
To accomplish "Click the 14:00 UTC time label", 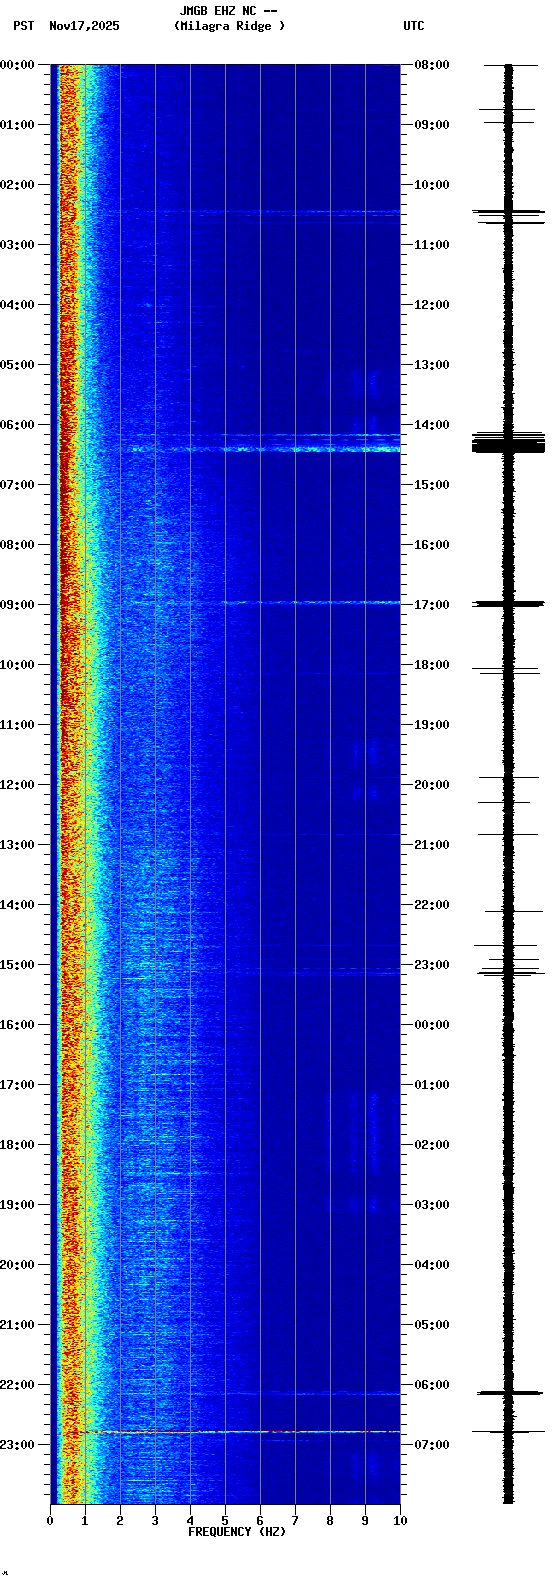I will (432, 425).
